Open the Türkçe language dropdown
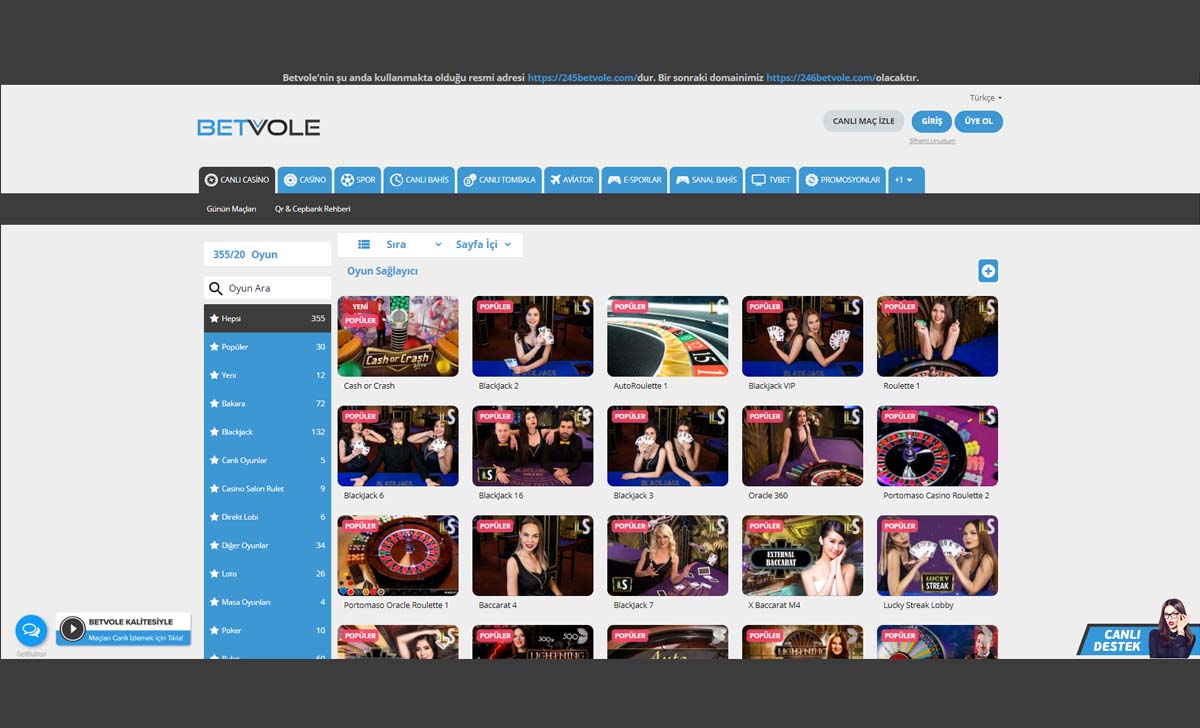This screenshot has width=1200, height=728. point(985,98)
